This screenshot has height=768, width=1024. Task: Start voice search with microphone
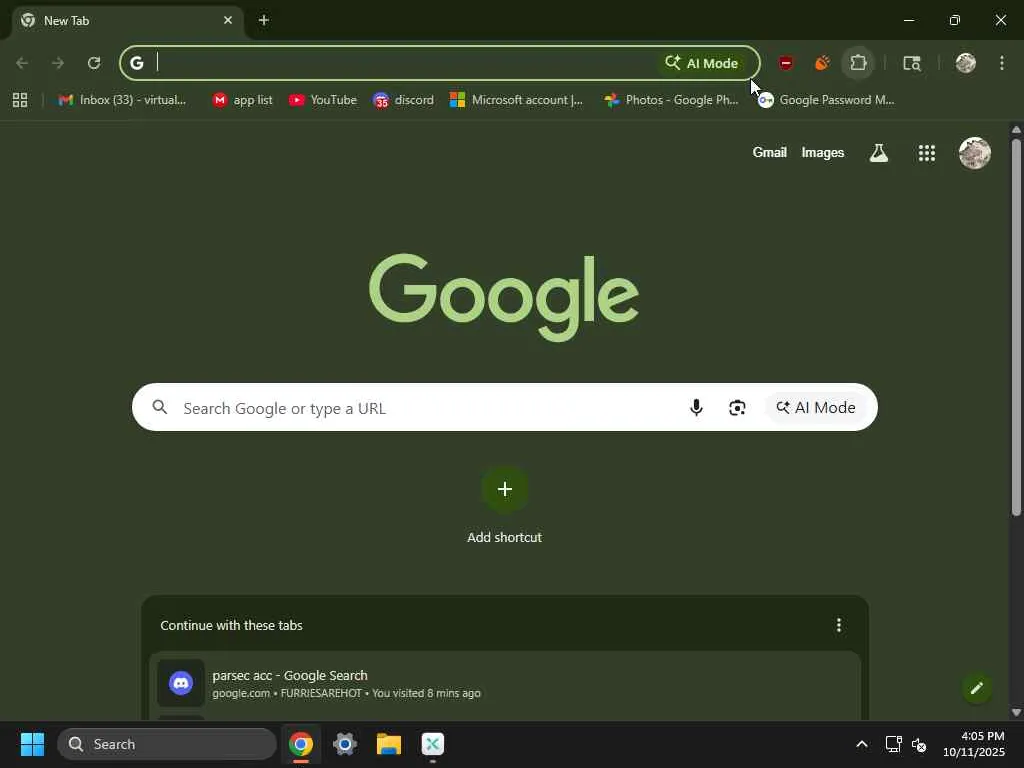point(696,408)
